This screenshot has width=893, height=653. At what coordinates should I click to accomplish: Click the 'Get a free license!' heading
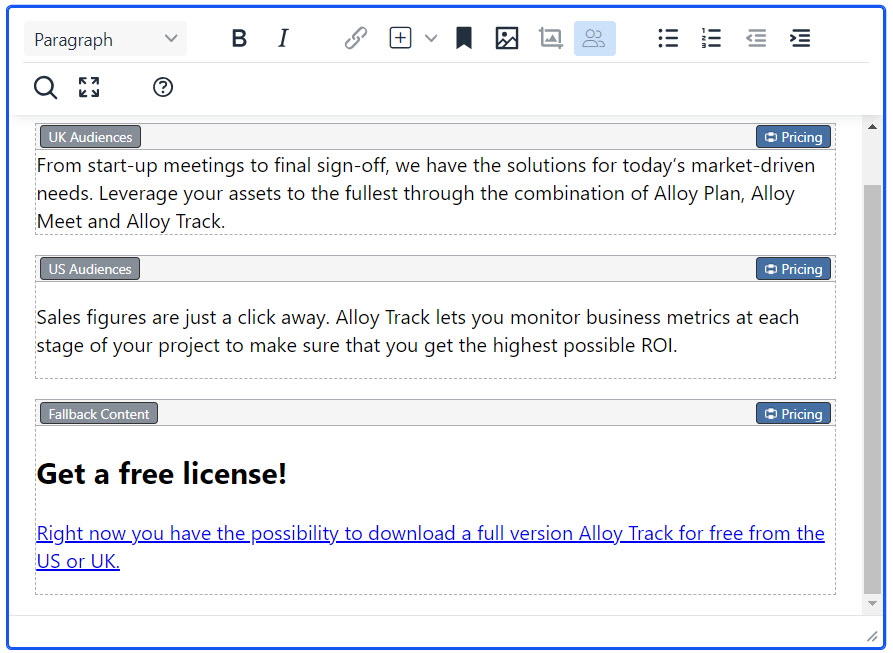pyautogui.click(x=162, y=474)
